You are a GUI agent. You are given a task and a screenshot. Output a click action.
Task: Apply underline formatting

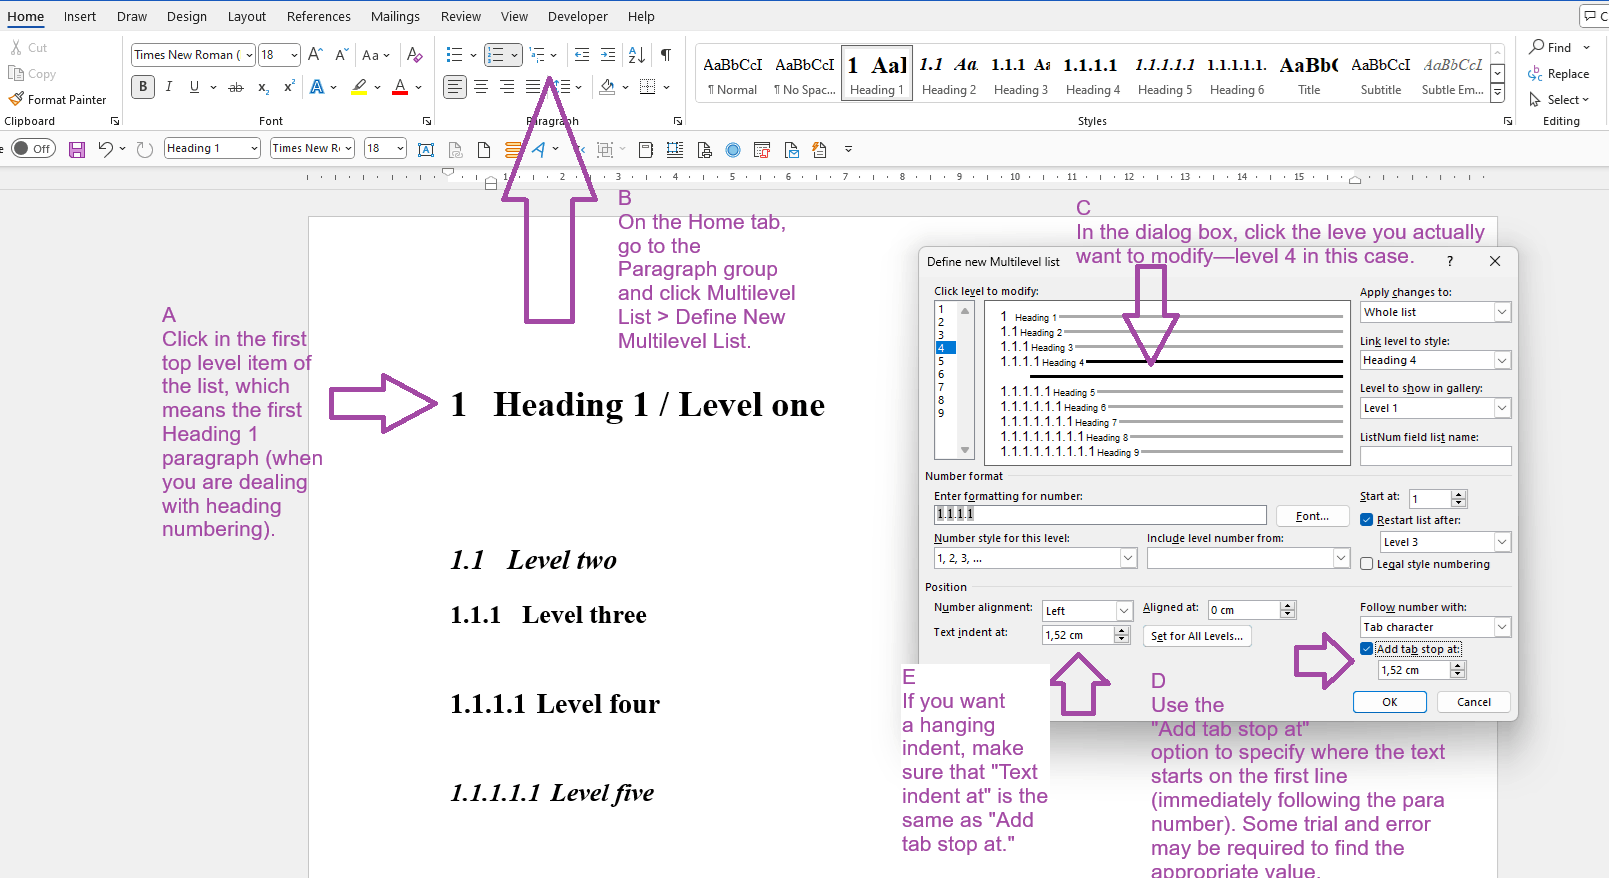pyautogui.click(x=194, y=87)
